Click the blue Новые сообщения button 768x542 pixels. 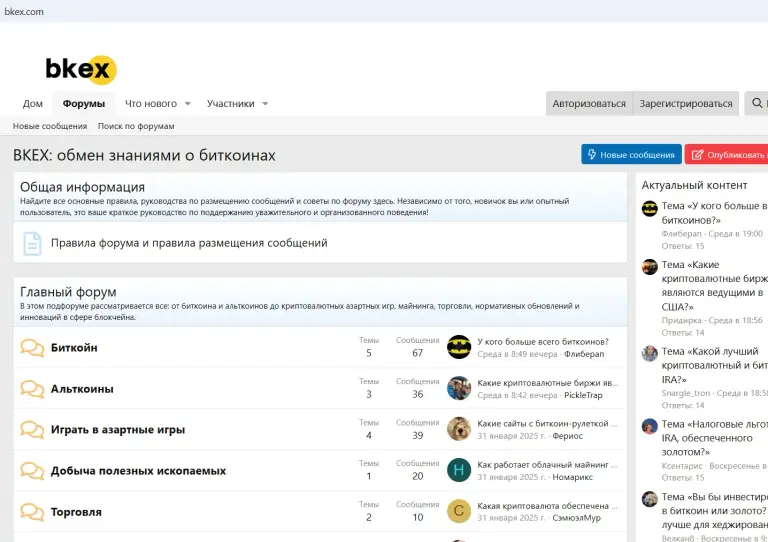(x=631, y=154)
